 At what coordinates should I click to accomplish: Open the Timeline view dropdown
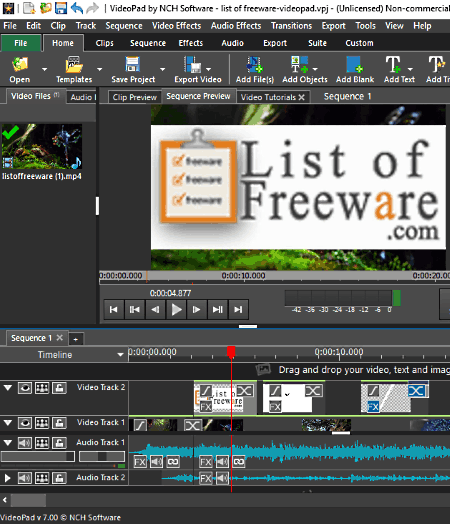tap(121, 355)
